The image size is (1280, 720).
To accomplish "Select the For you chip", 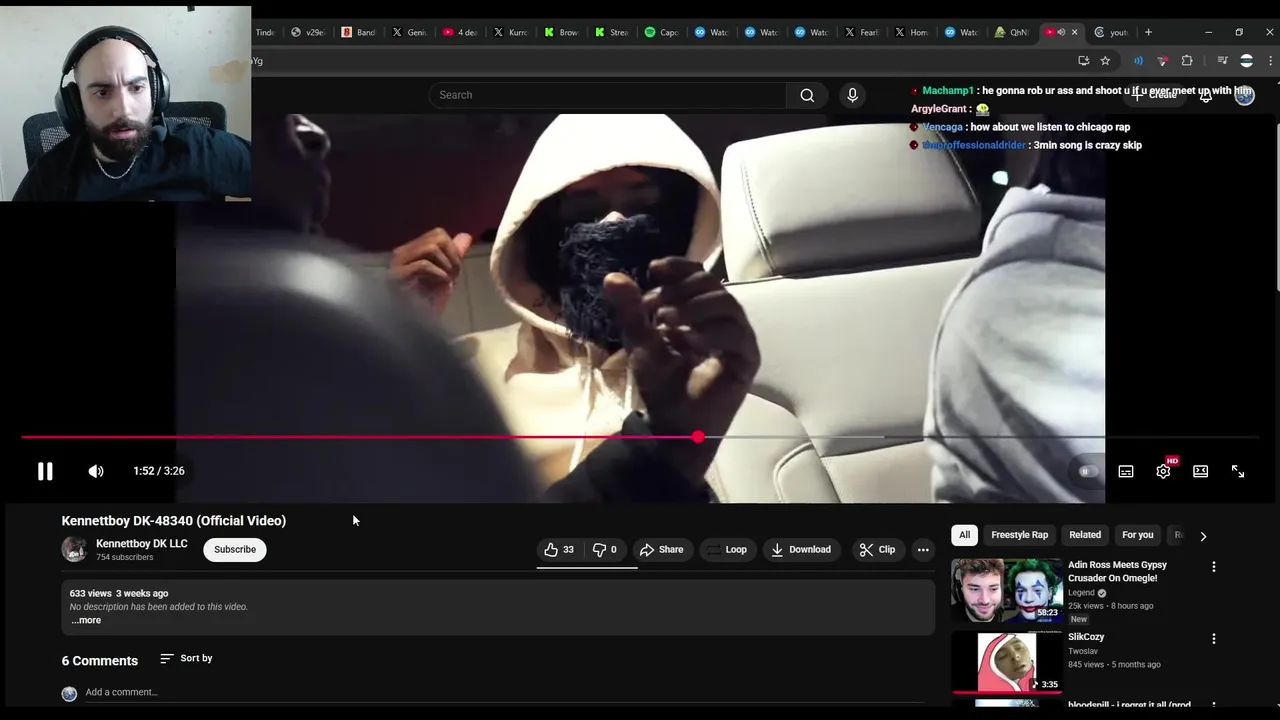I will point(1137,535).
